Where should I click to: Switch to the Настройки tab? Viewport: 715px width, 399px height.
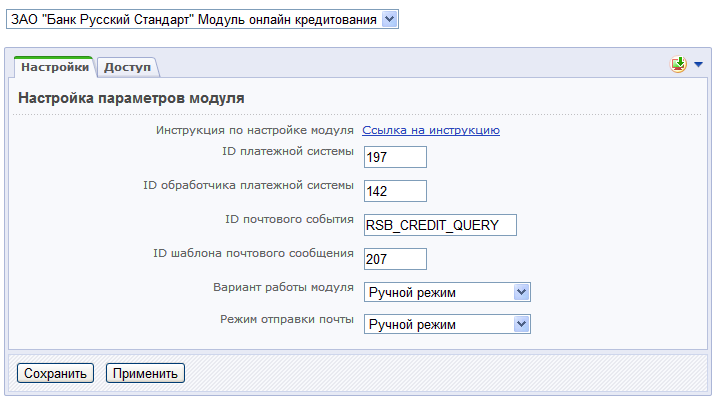[55, 67]
